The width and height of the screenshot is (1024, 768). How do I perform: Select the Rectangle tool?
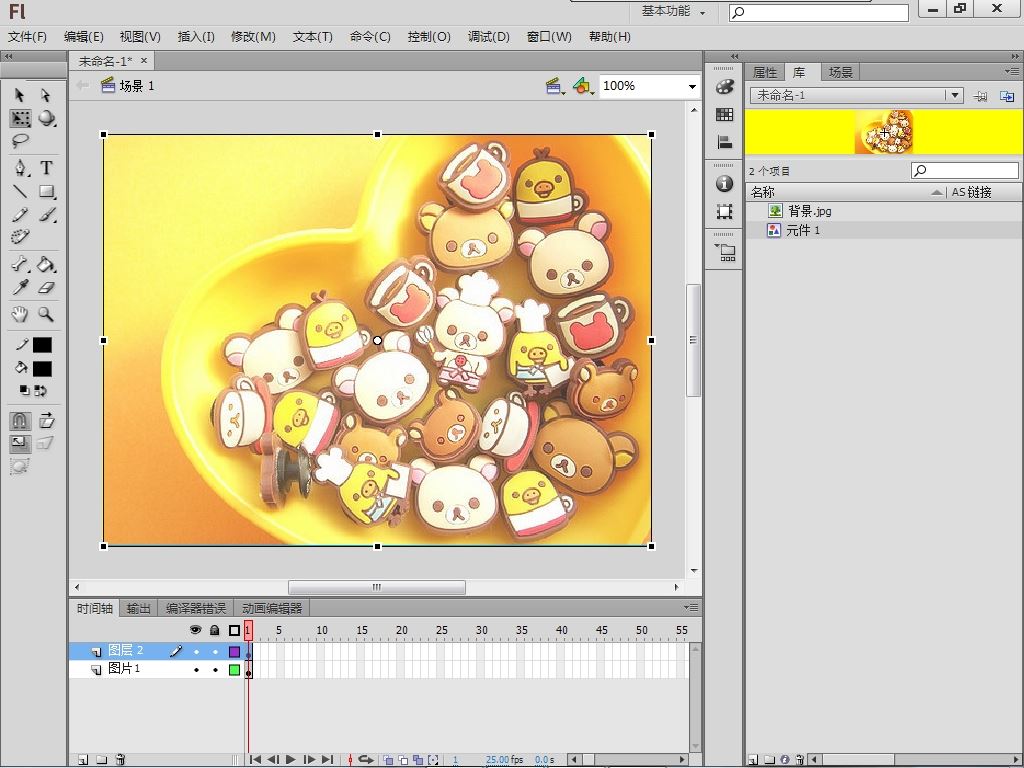[x=46, y=191]
